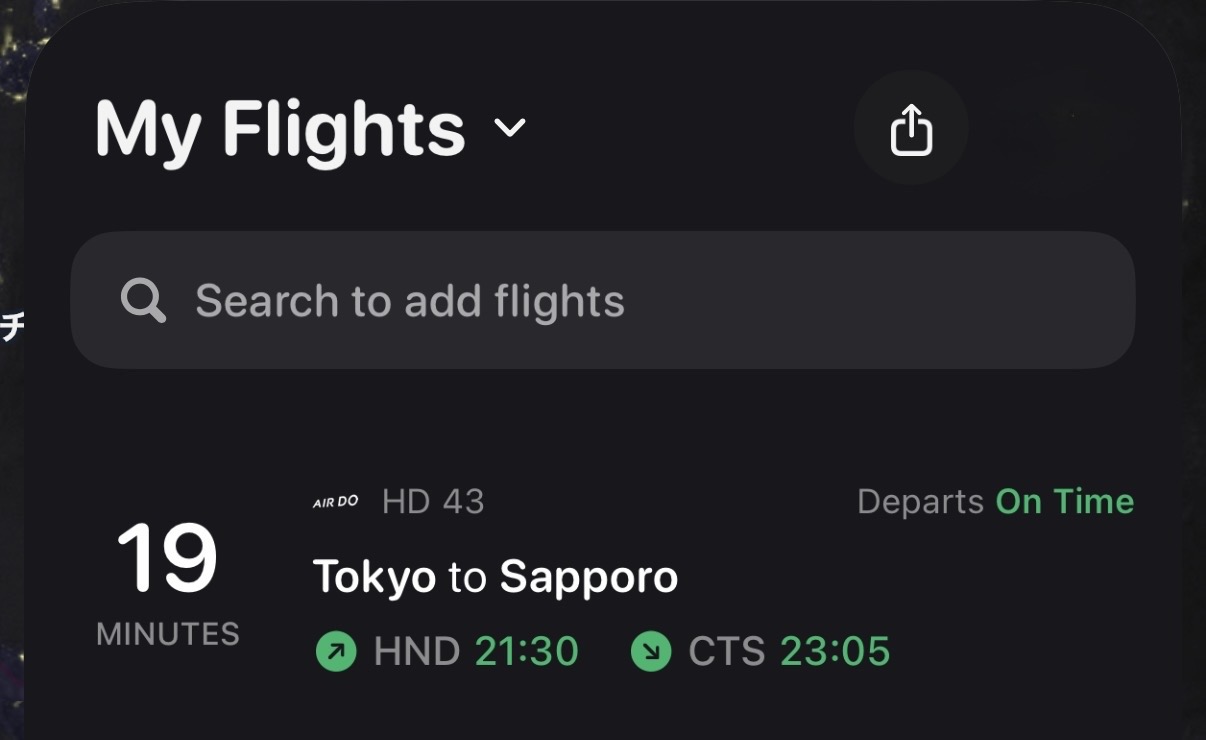Tap the green arrival arrow next to CTS

click(x=651, y=651)
